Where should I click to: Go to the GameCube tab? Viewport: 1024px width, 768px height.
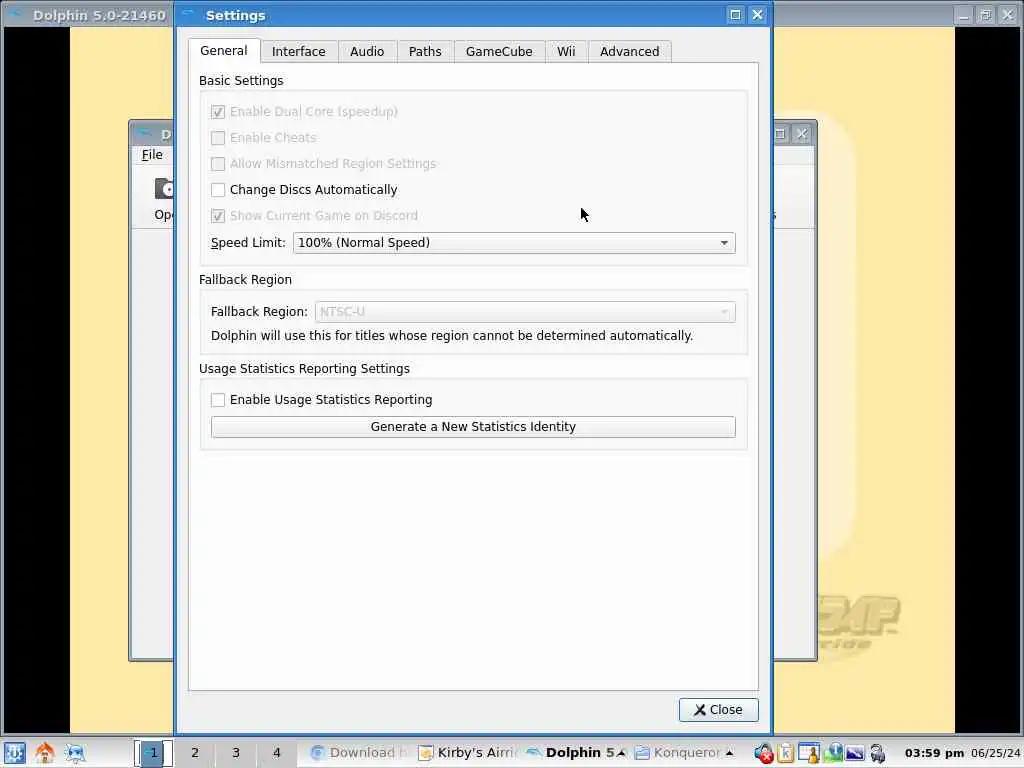click(x=499, y=52)
